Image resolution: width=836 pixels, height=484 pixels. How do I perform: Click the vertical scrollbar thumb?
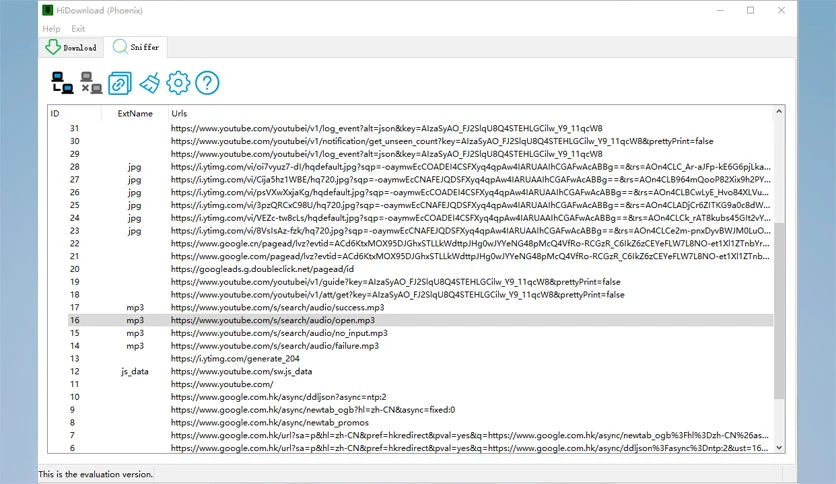[x=779, y=311]
